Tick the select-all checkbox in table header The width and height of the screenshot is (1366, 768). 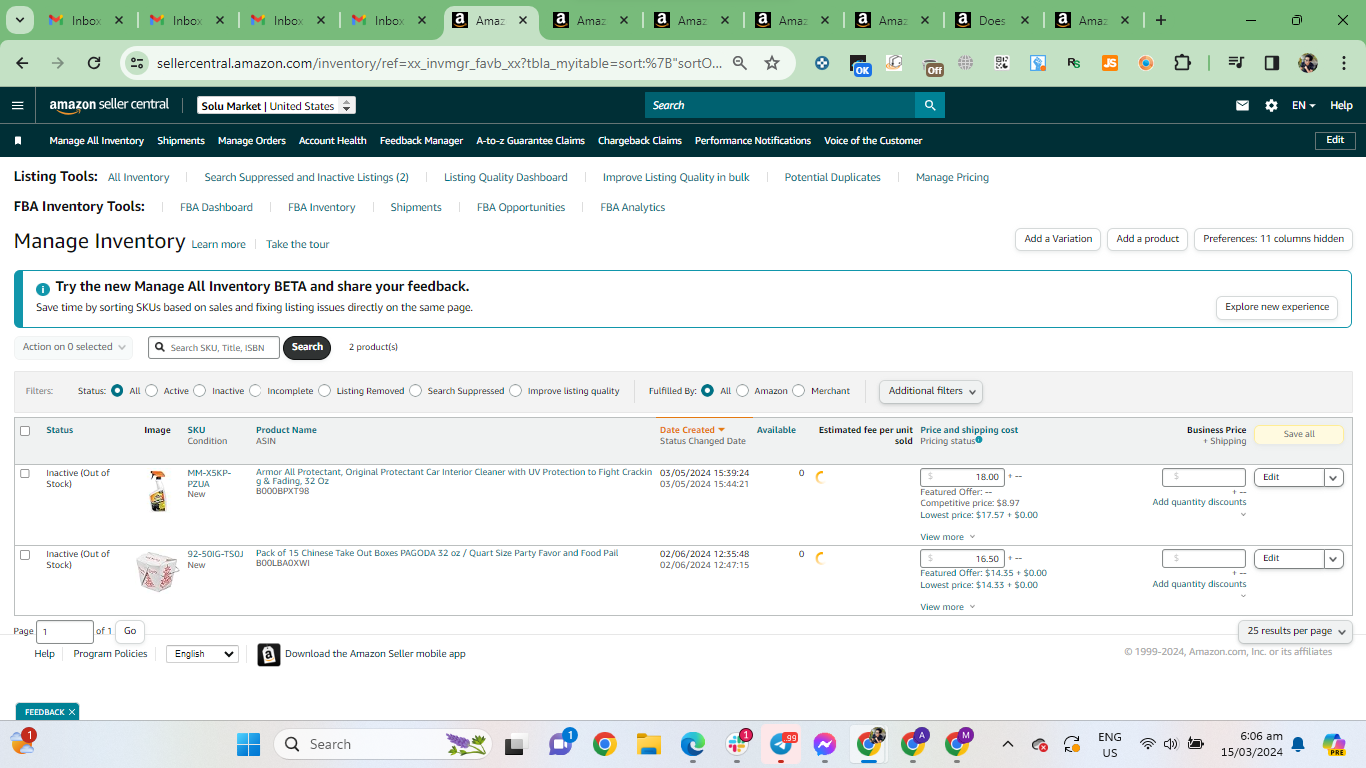[x=25, y=431]
